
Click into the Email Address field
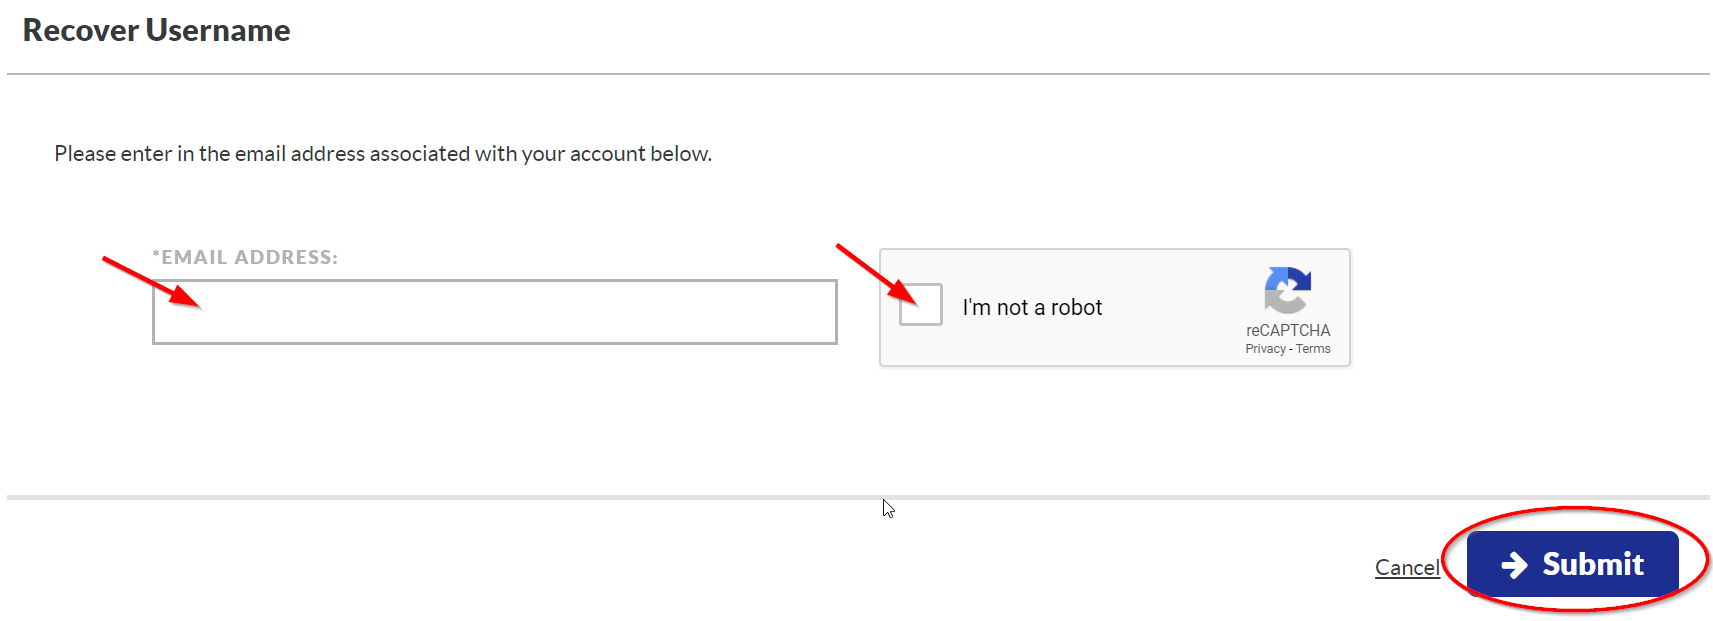tap(494, 312)
